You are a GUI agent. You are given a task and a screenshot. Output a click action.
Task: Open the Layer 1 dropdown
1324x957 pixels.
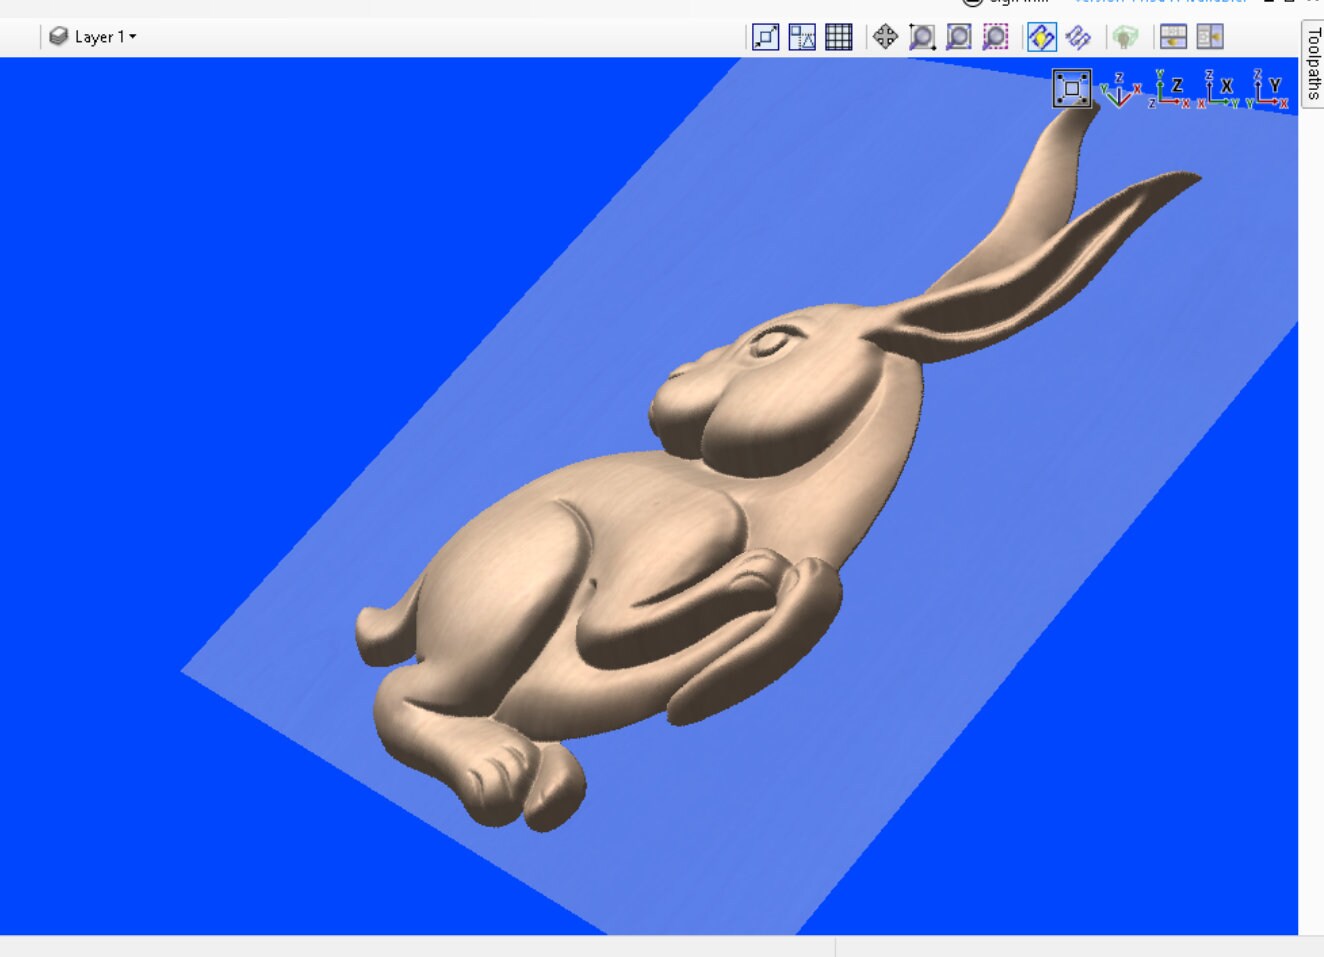coord(97,37)
